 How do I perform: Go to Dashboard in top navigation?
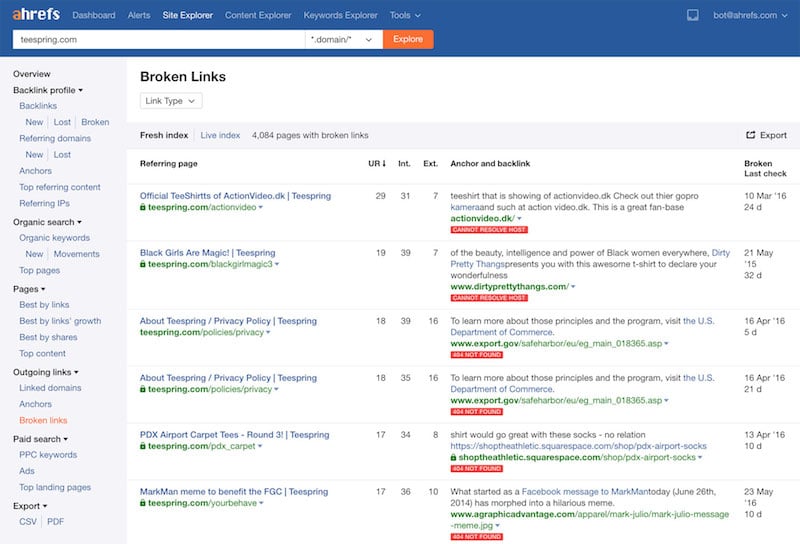point(94,15)
